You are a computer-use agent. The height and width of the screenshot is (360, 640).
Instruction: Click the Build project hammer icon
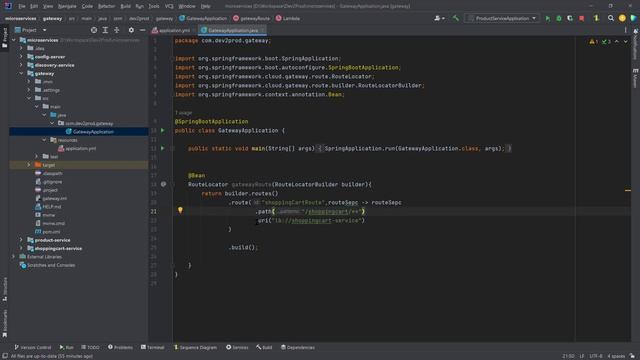(x=456, y=18)
